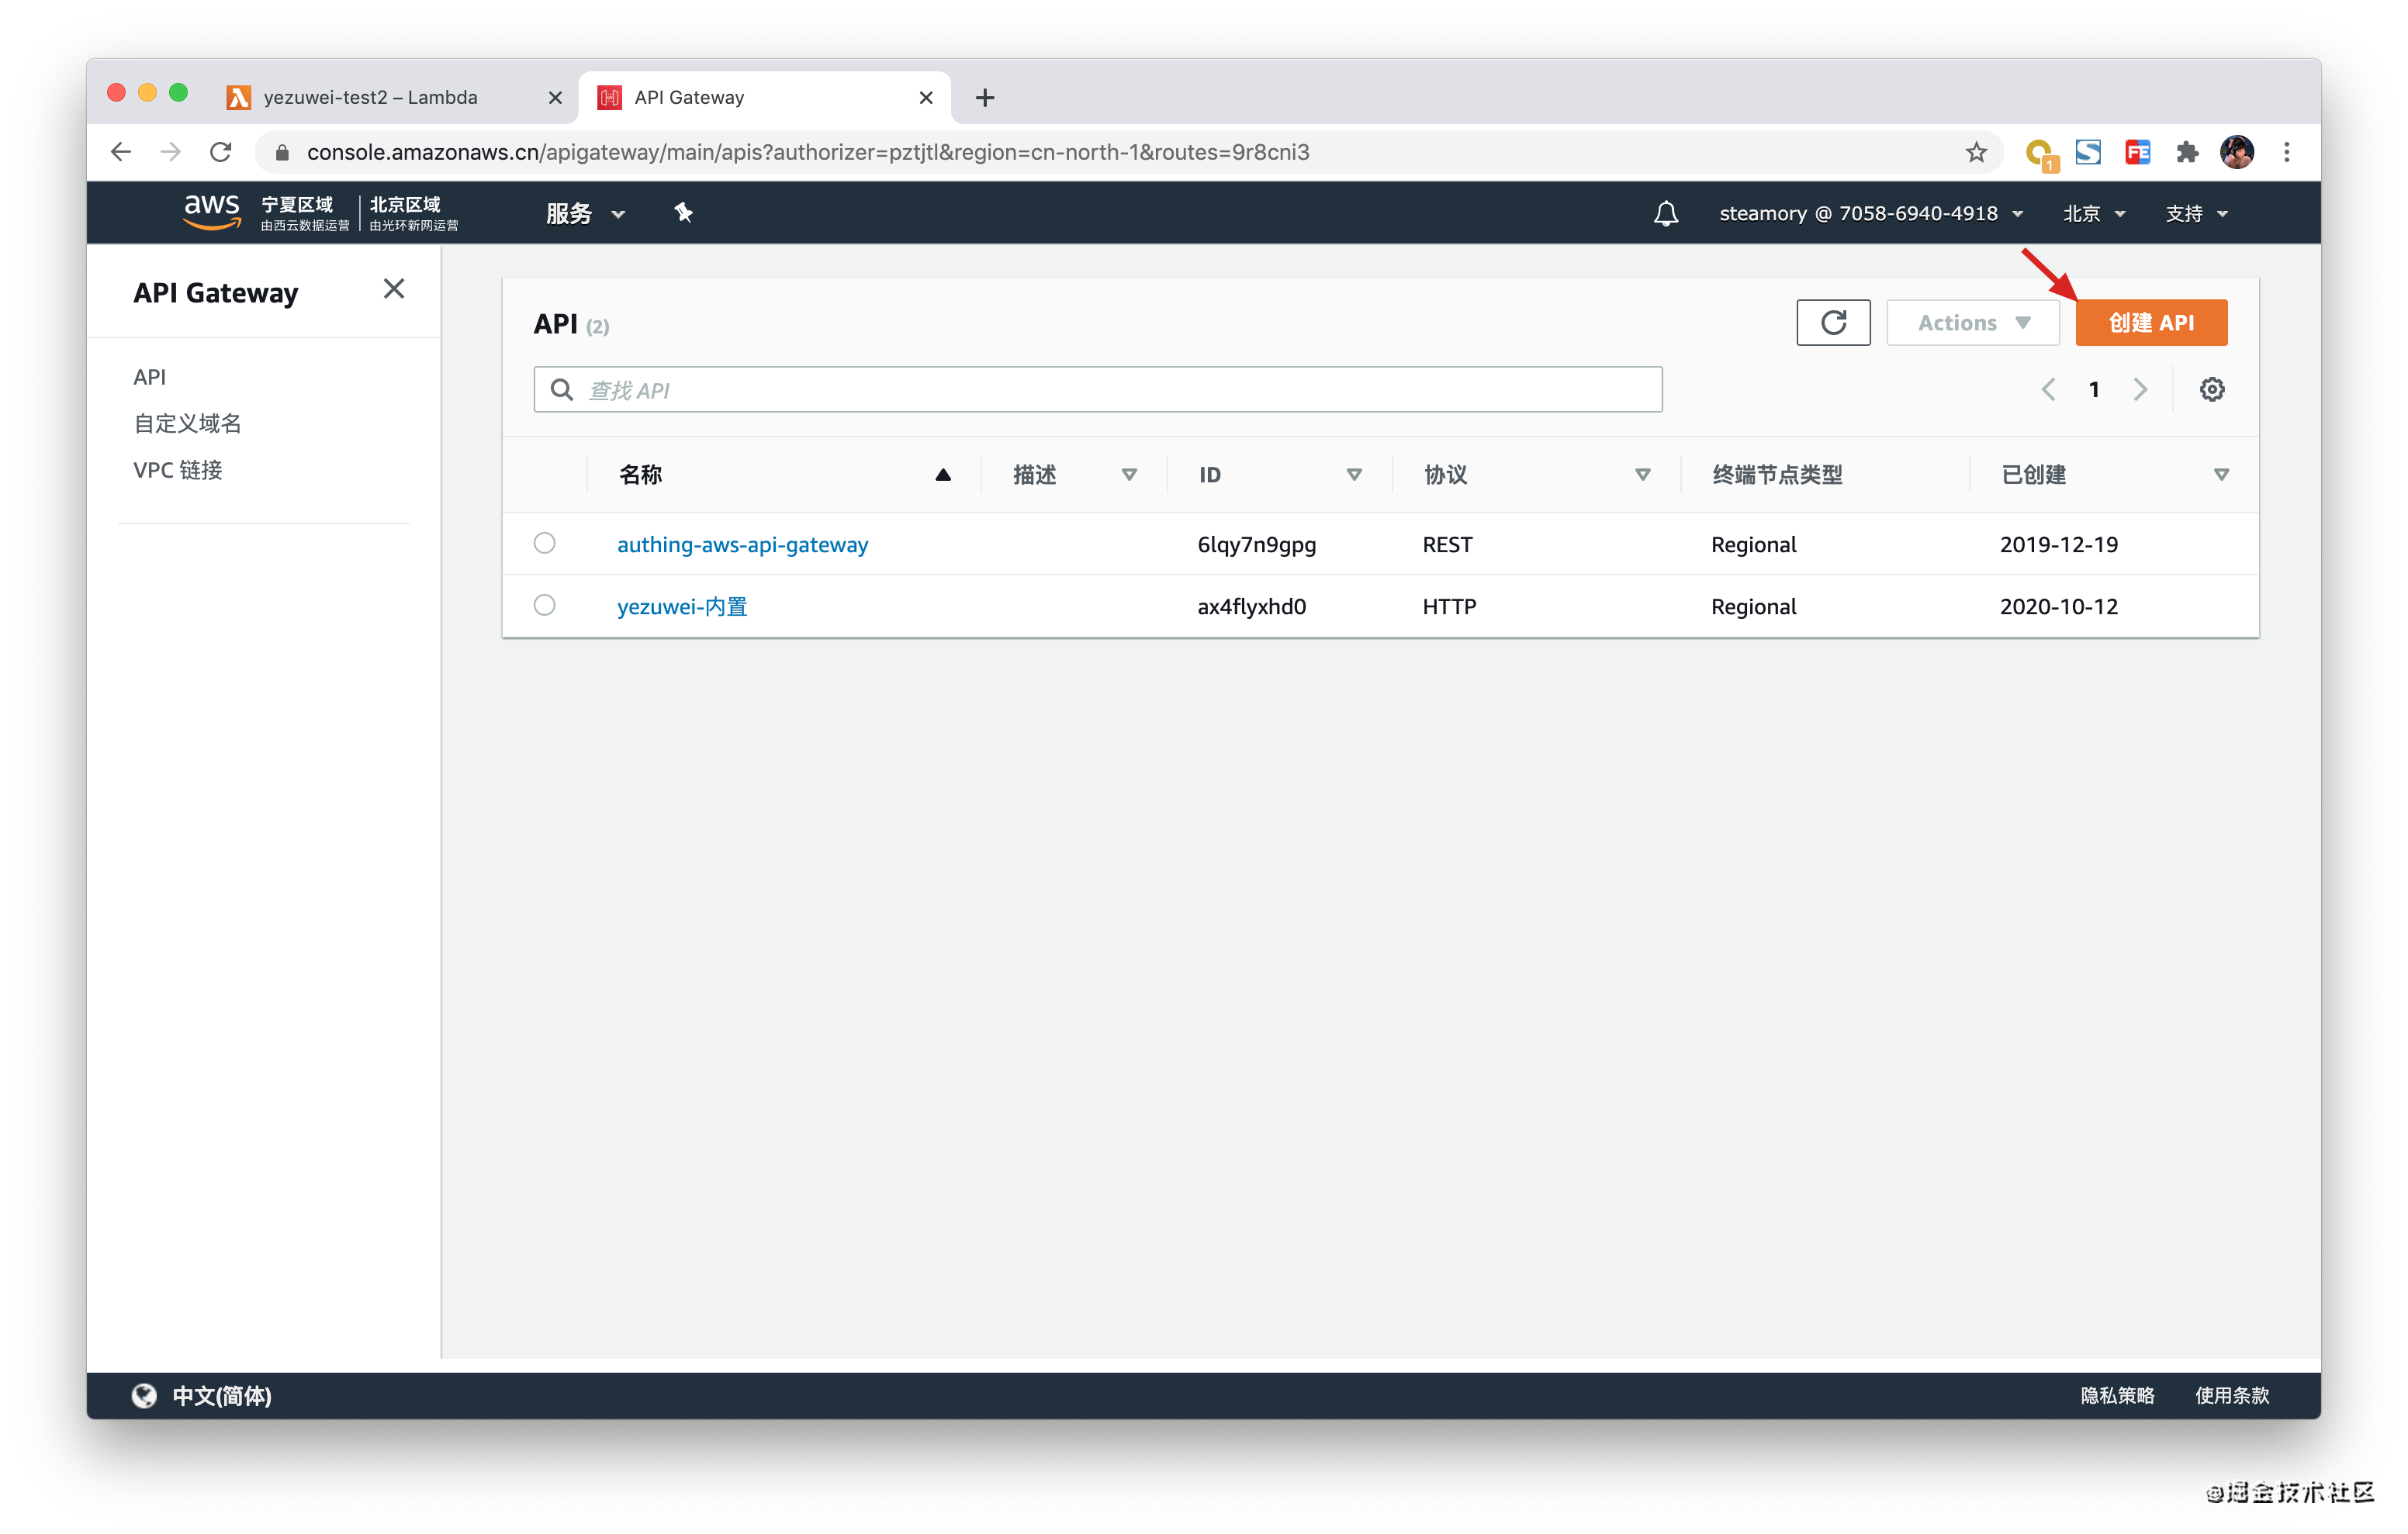Expand the Actions dropdown
The height and width of the screenshot is (1534, 2408).
(x=1972, y=323)
